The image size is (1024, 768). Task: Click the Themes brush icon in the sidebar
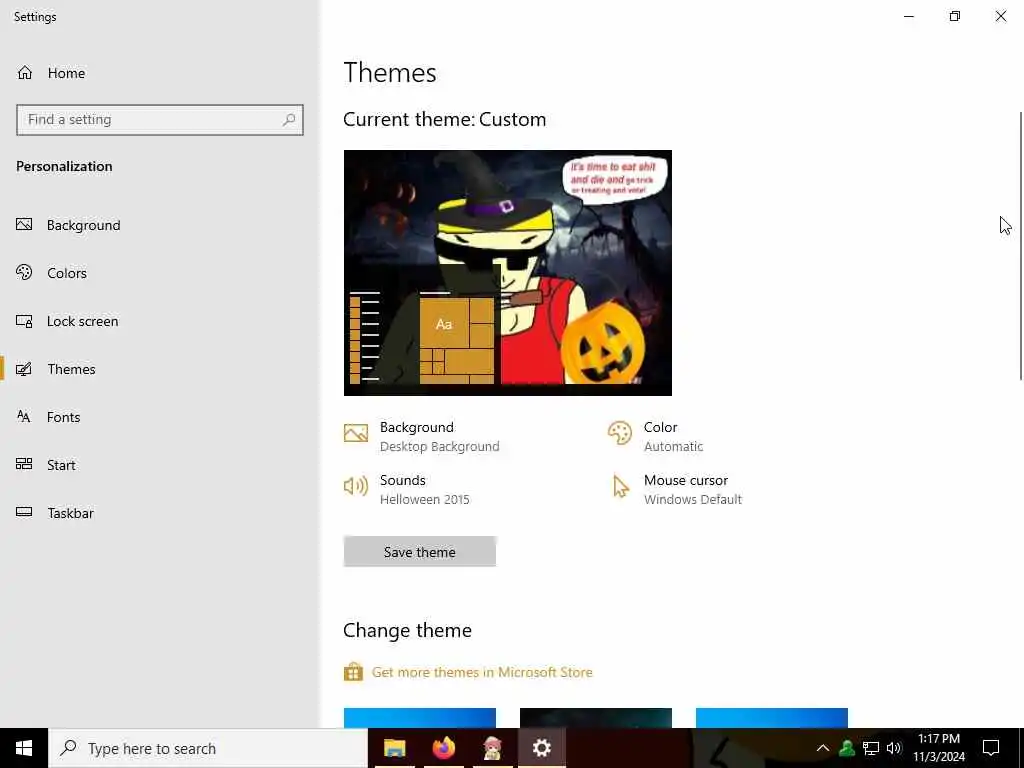[24, 369]
